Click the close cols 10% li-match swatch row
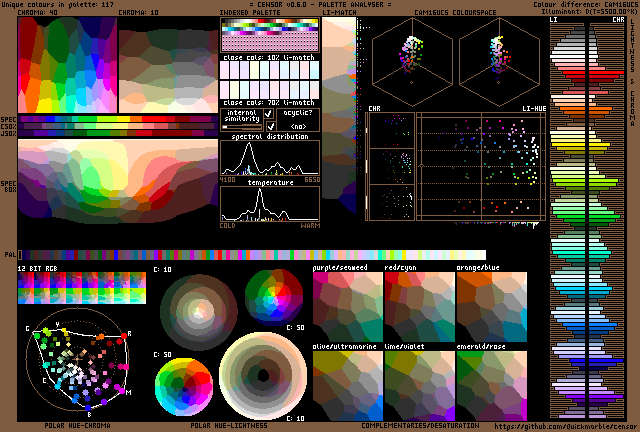640x432 pixels. 270,70
